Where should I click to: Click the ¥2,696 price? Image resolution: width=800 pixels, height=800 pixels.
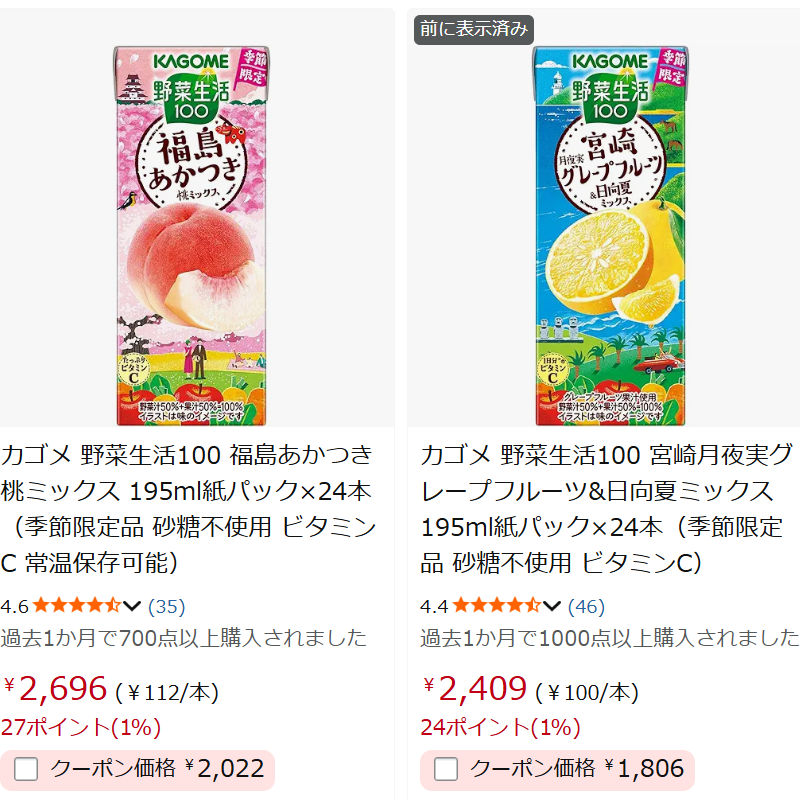point(55,688)
